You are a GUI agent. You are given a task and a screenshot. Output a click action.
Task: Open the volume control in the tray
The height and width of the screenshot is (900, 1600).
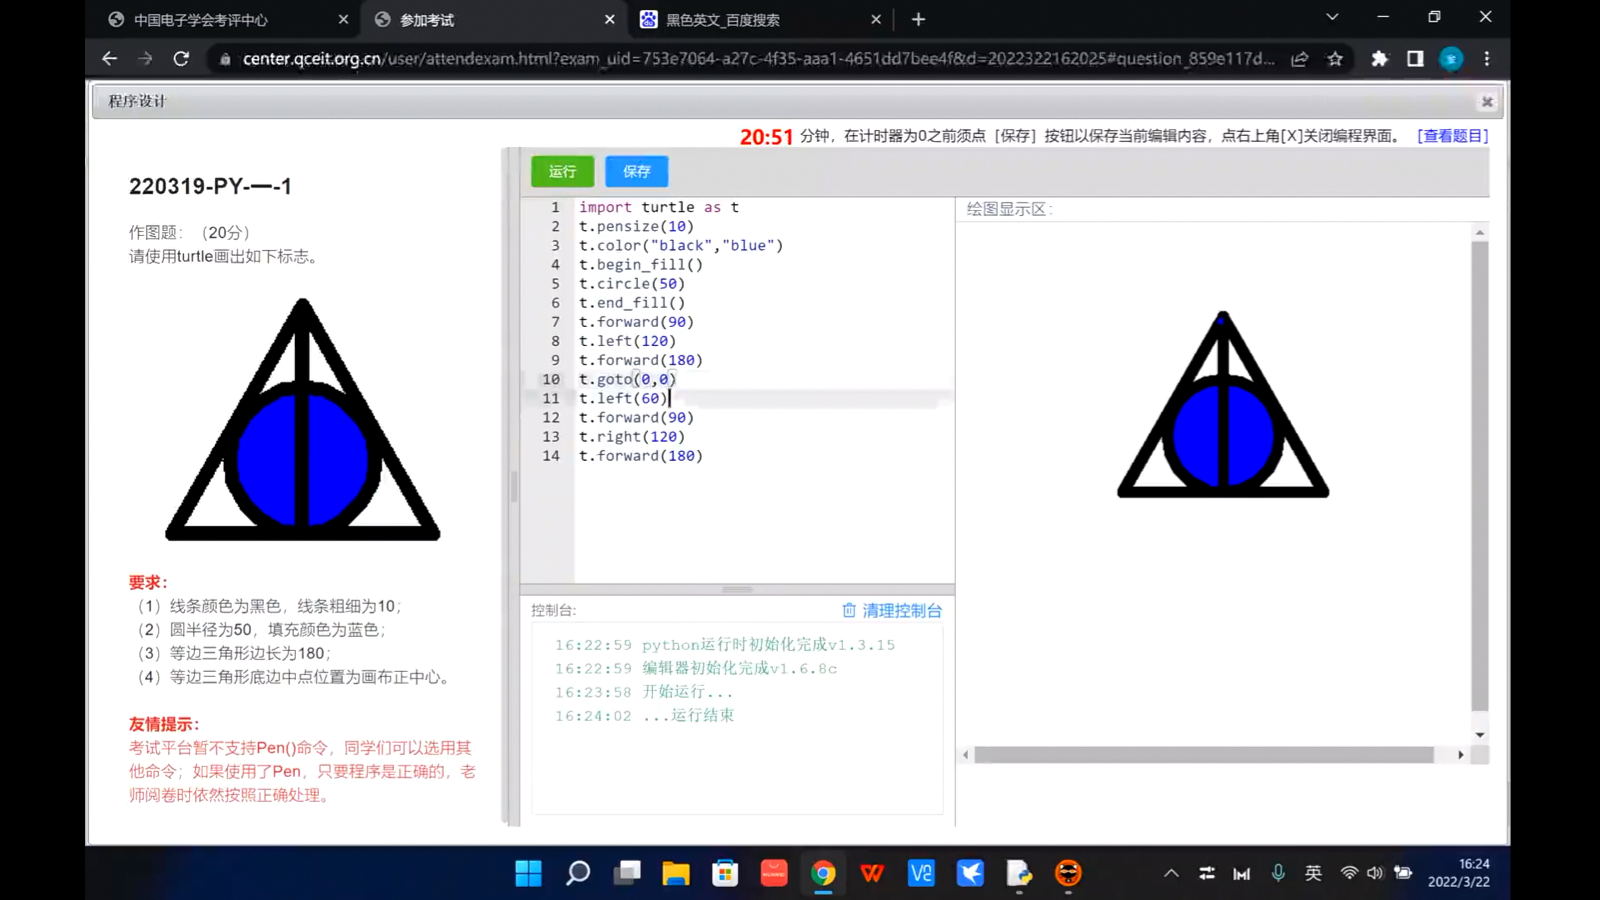[1375, 873]
